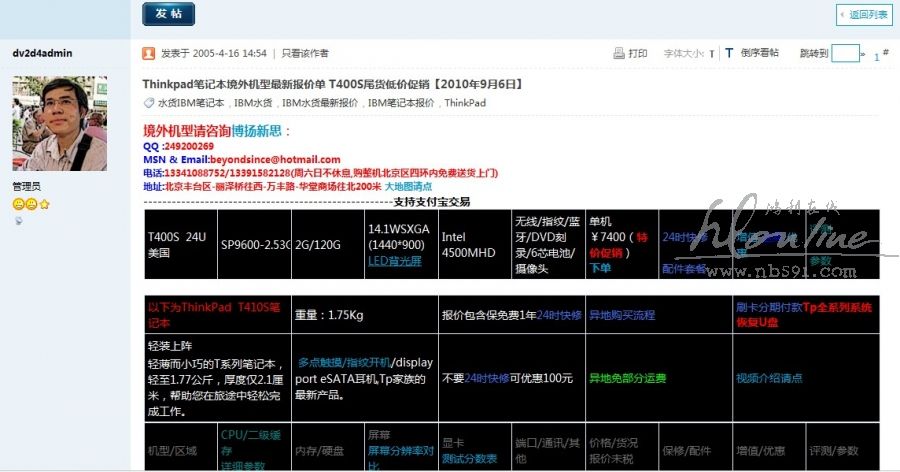Click the large T increase font size icon
Screen dimensions: 900x472
(x=729, y=53)
